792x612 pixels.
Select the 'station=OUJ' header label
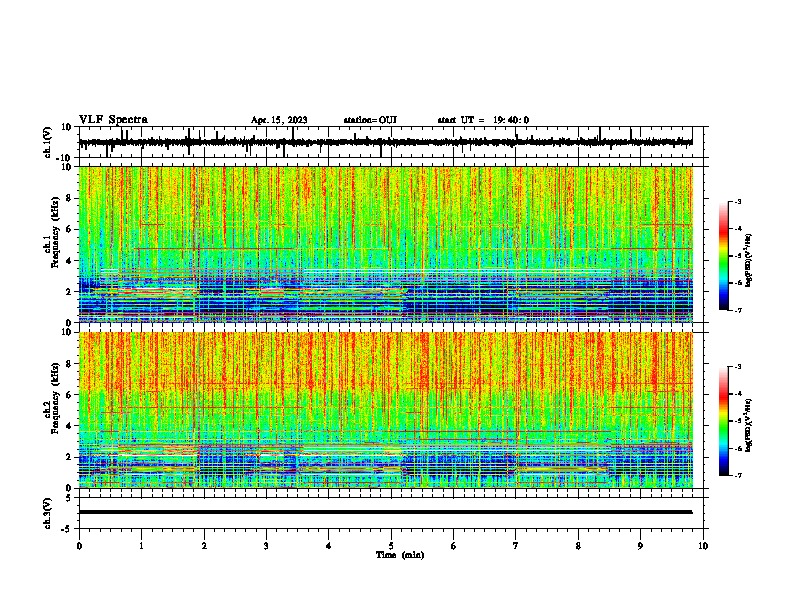pos(370,120)
